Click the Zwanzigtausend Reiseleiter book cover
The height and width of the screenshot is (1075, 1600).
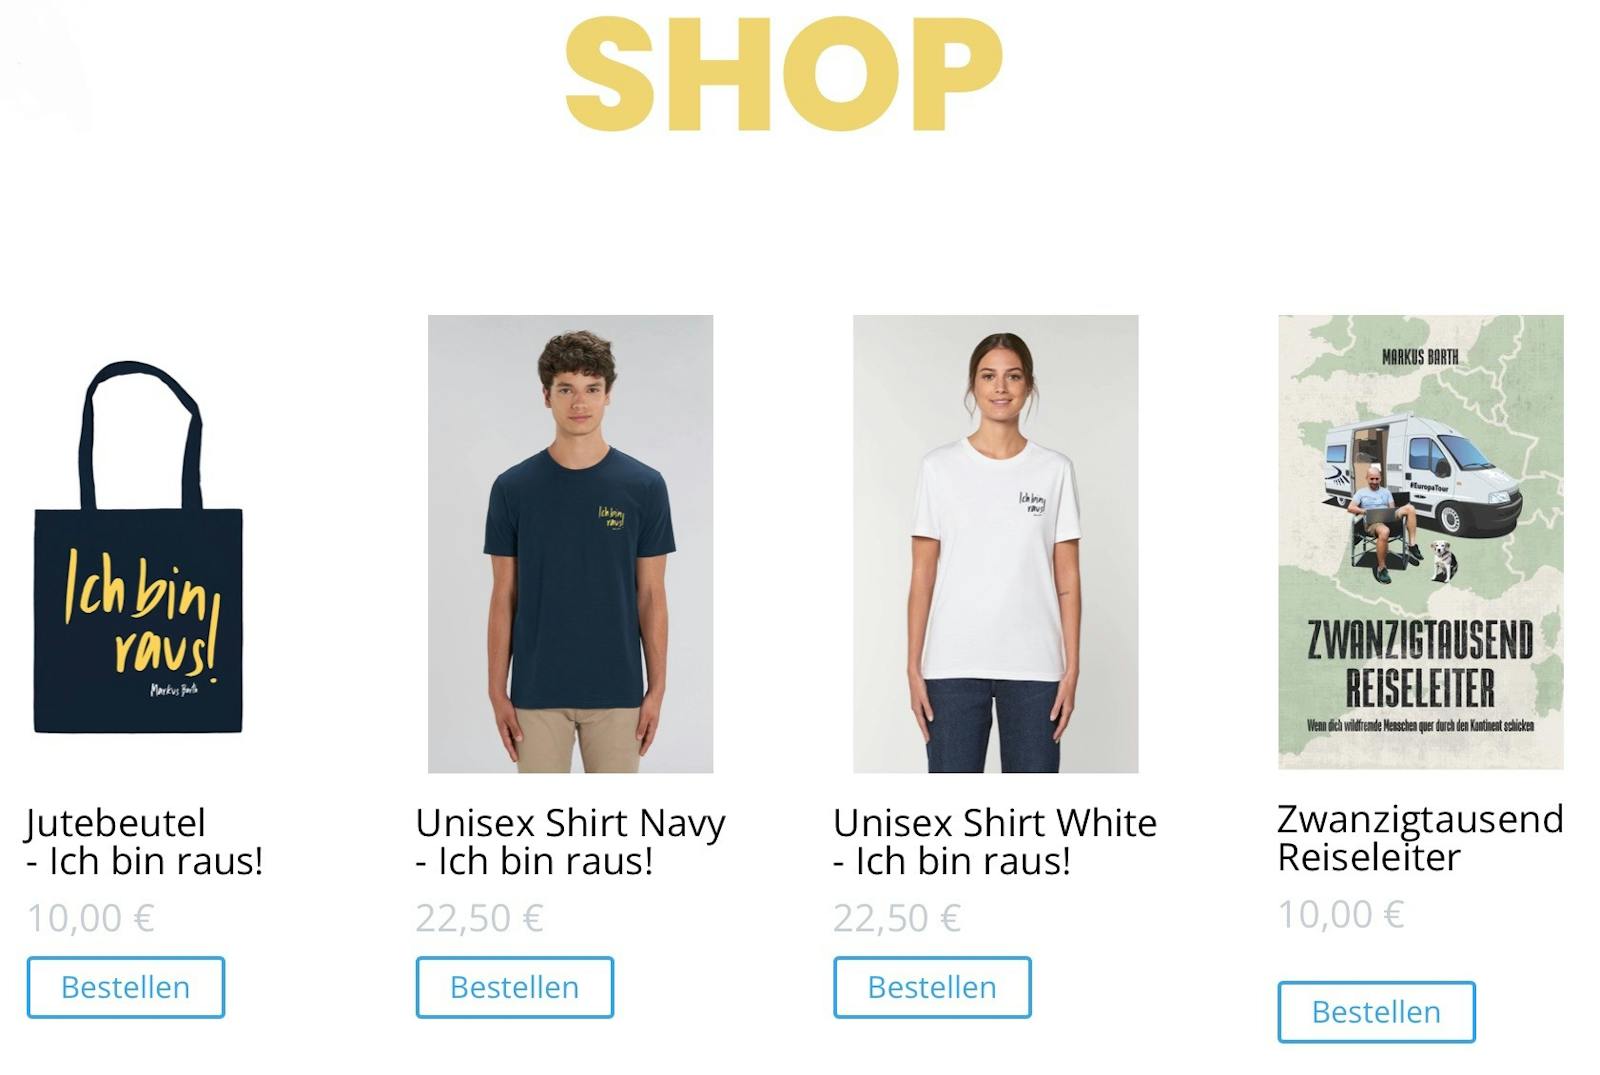1420,542
